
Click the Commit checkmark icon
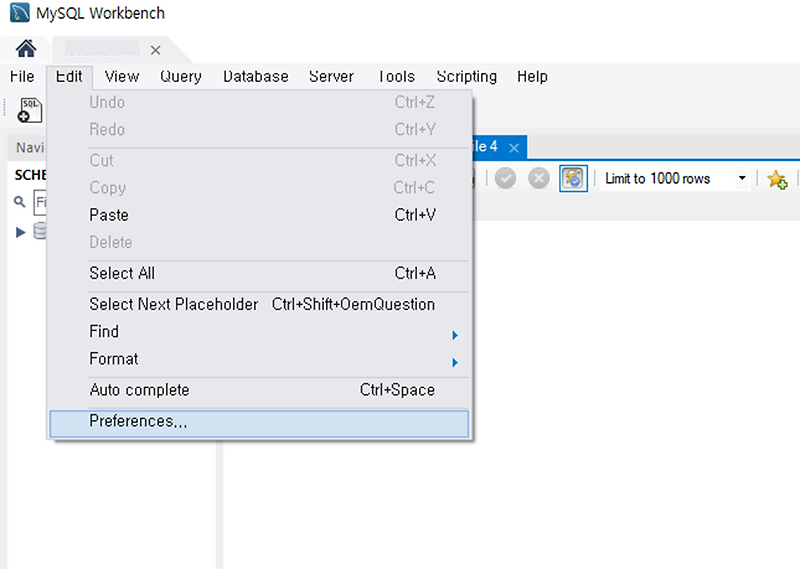(x=505, y=178)
